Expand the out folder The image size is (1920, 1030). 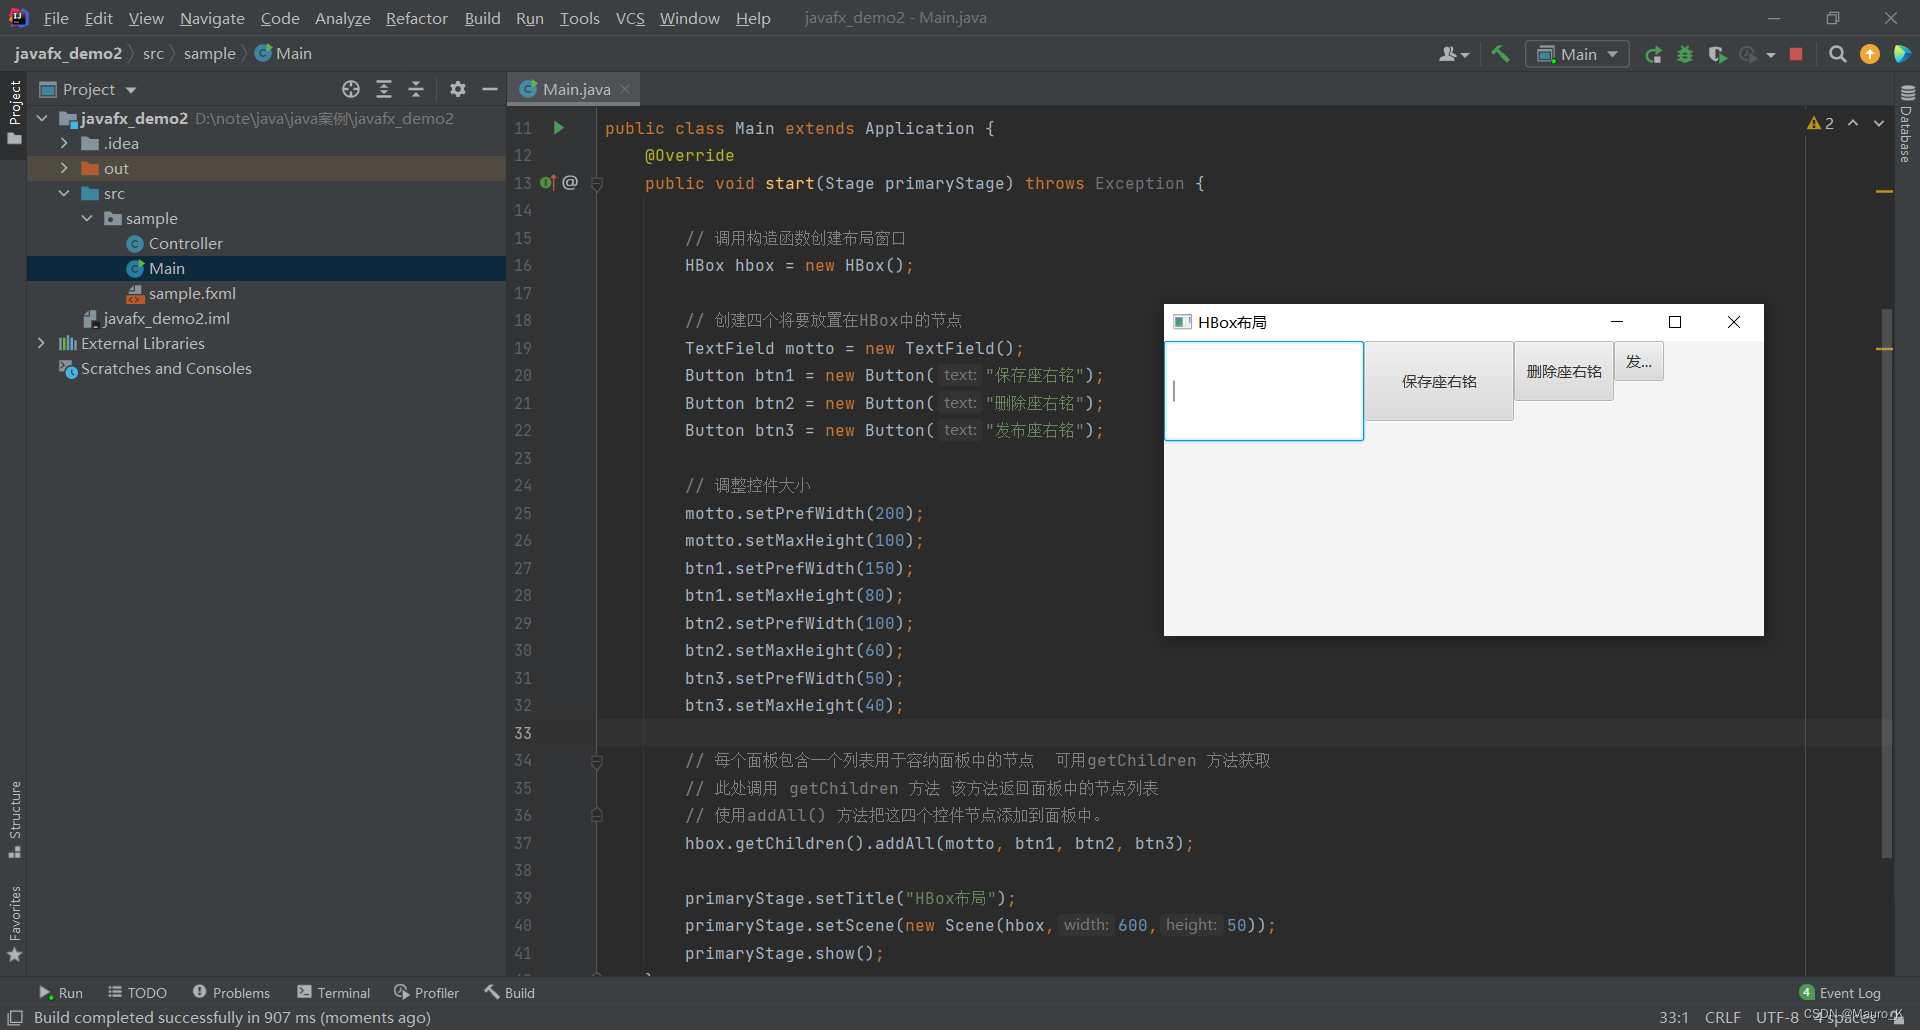pos(64,168)
